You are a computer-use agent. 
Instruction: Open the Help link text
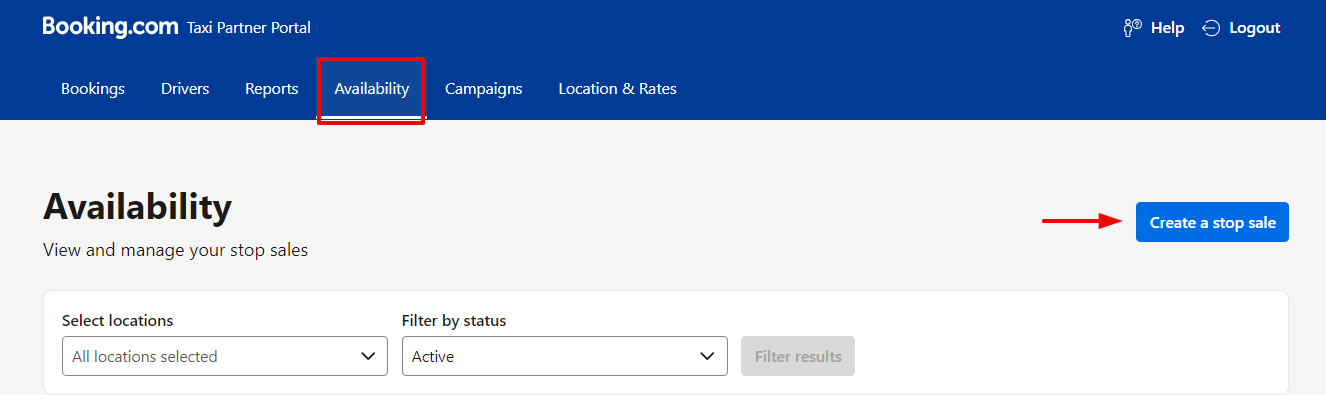(x=1167, y=28)
